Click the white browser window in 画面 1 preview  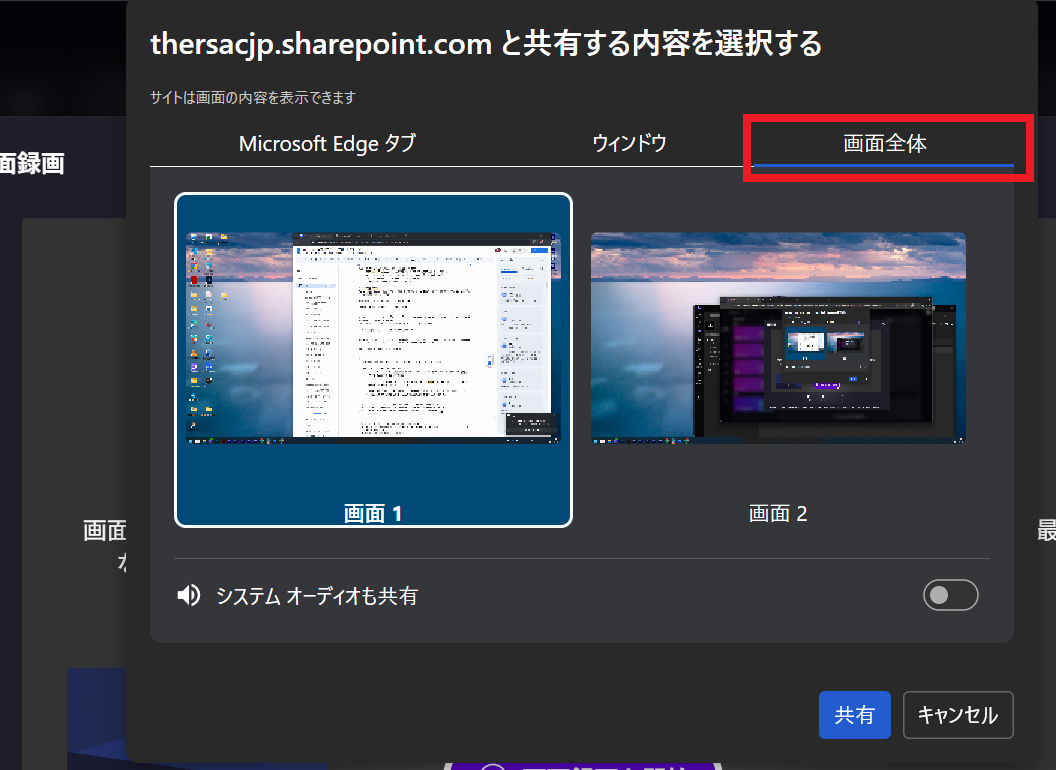(x=420, y=340)
